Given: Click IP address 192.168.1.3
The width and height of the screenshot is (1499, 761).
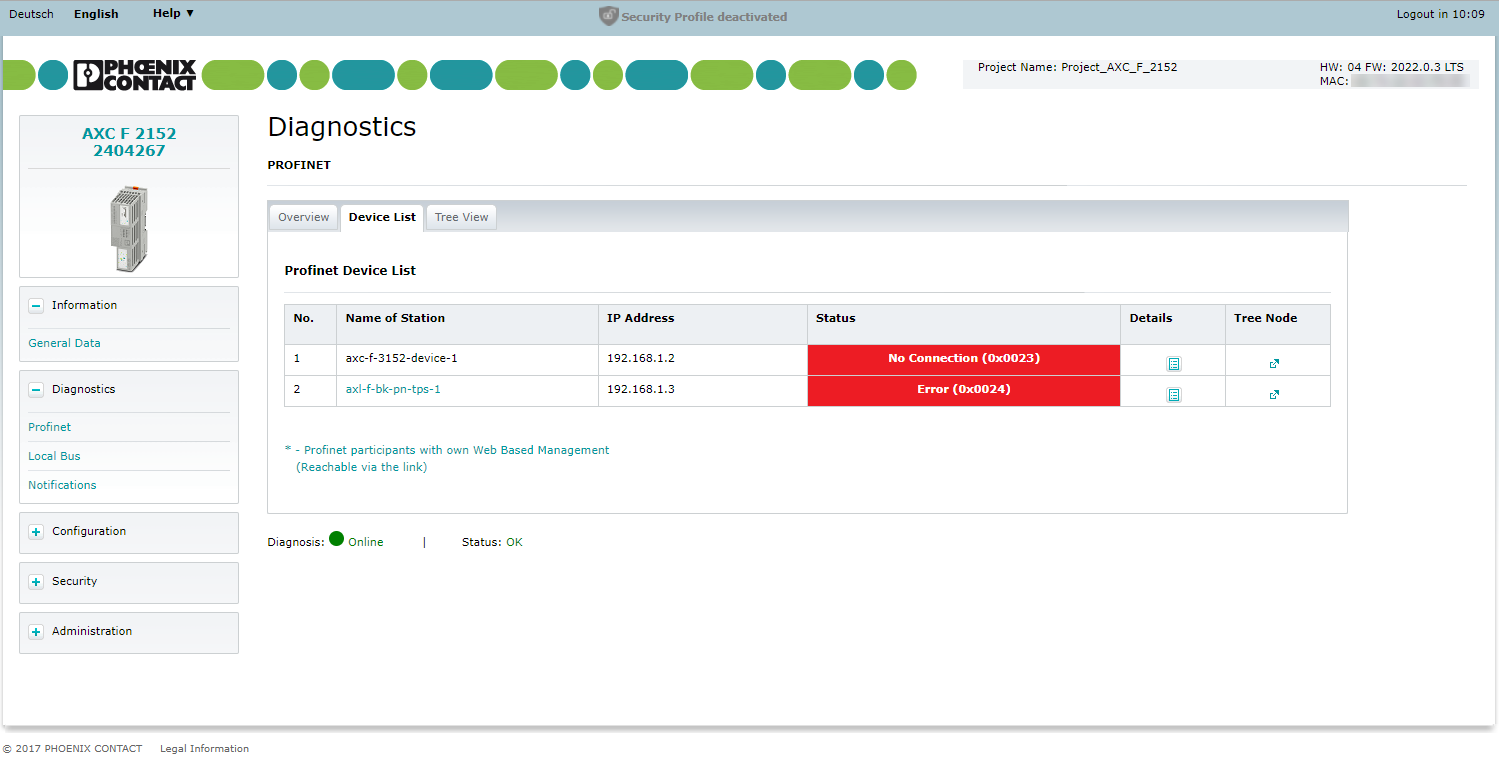Looking at the screenshot, I should point(641,389).
